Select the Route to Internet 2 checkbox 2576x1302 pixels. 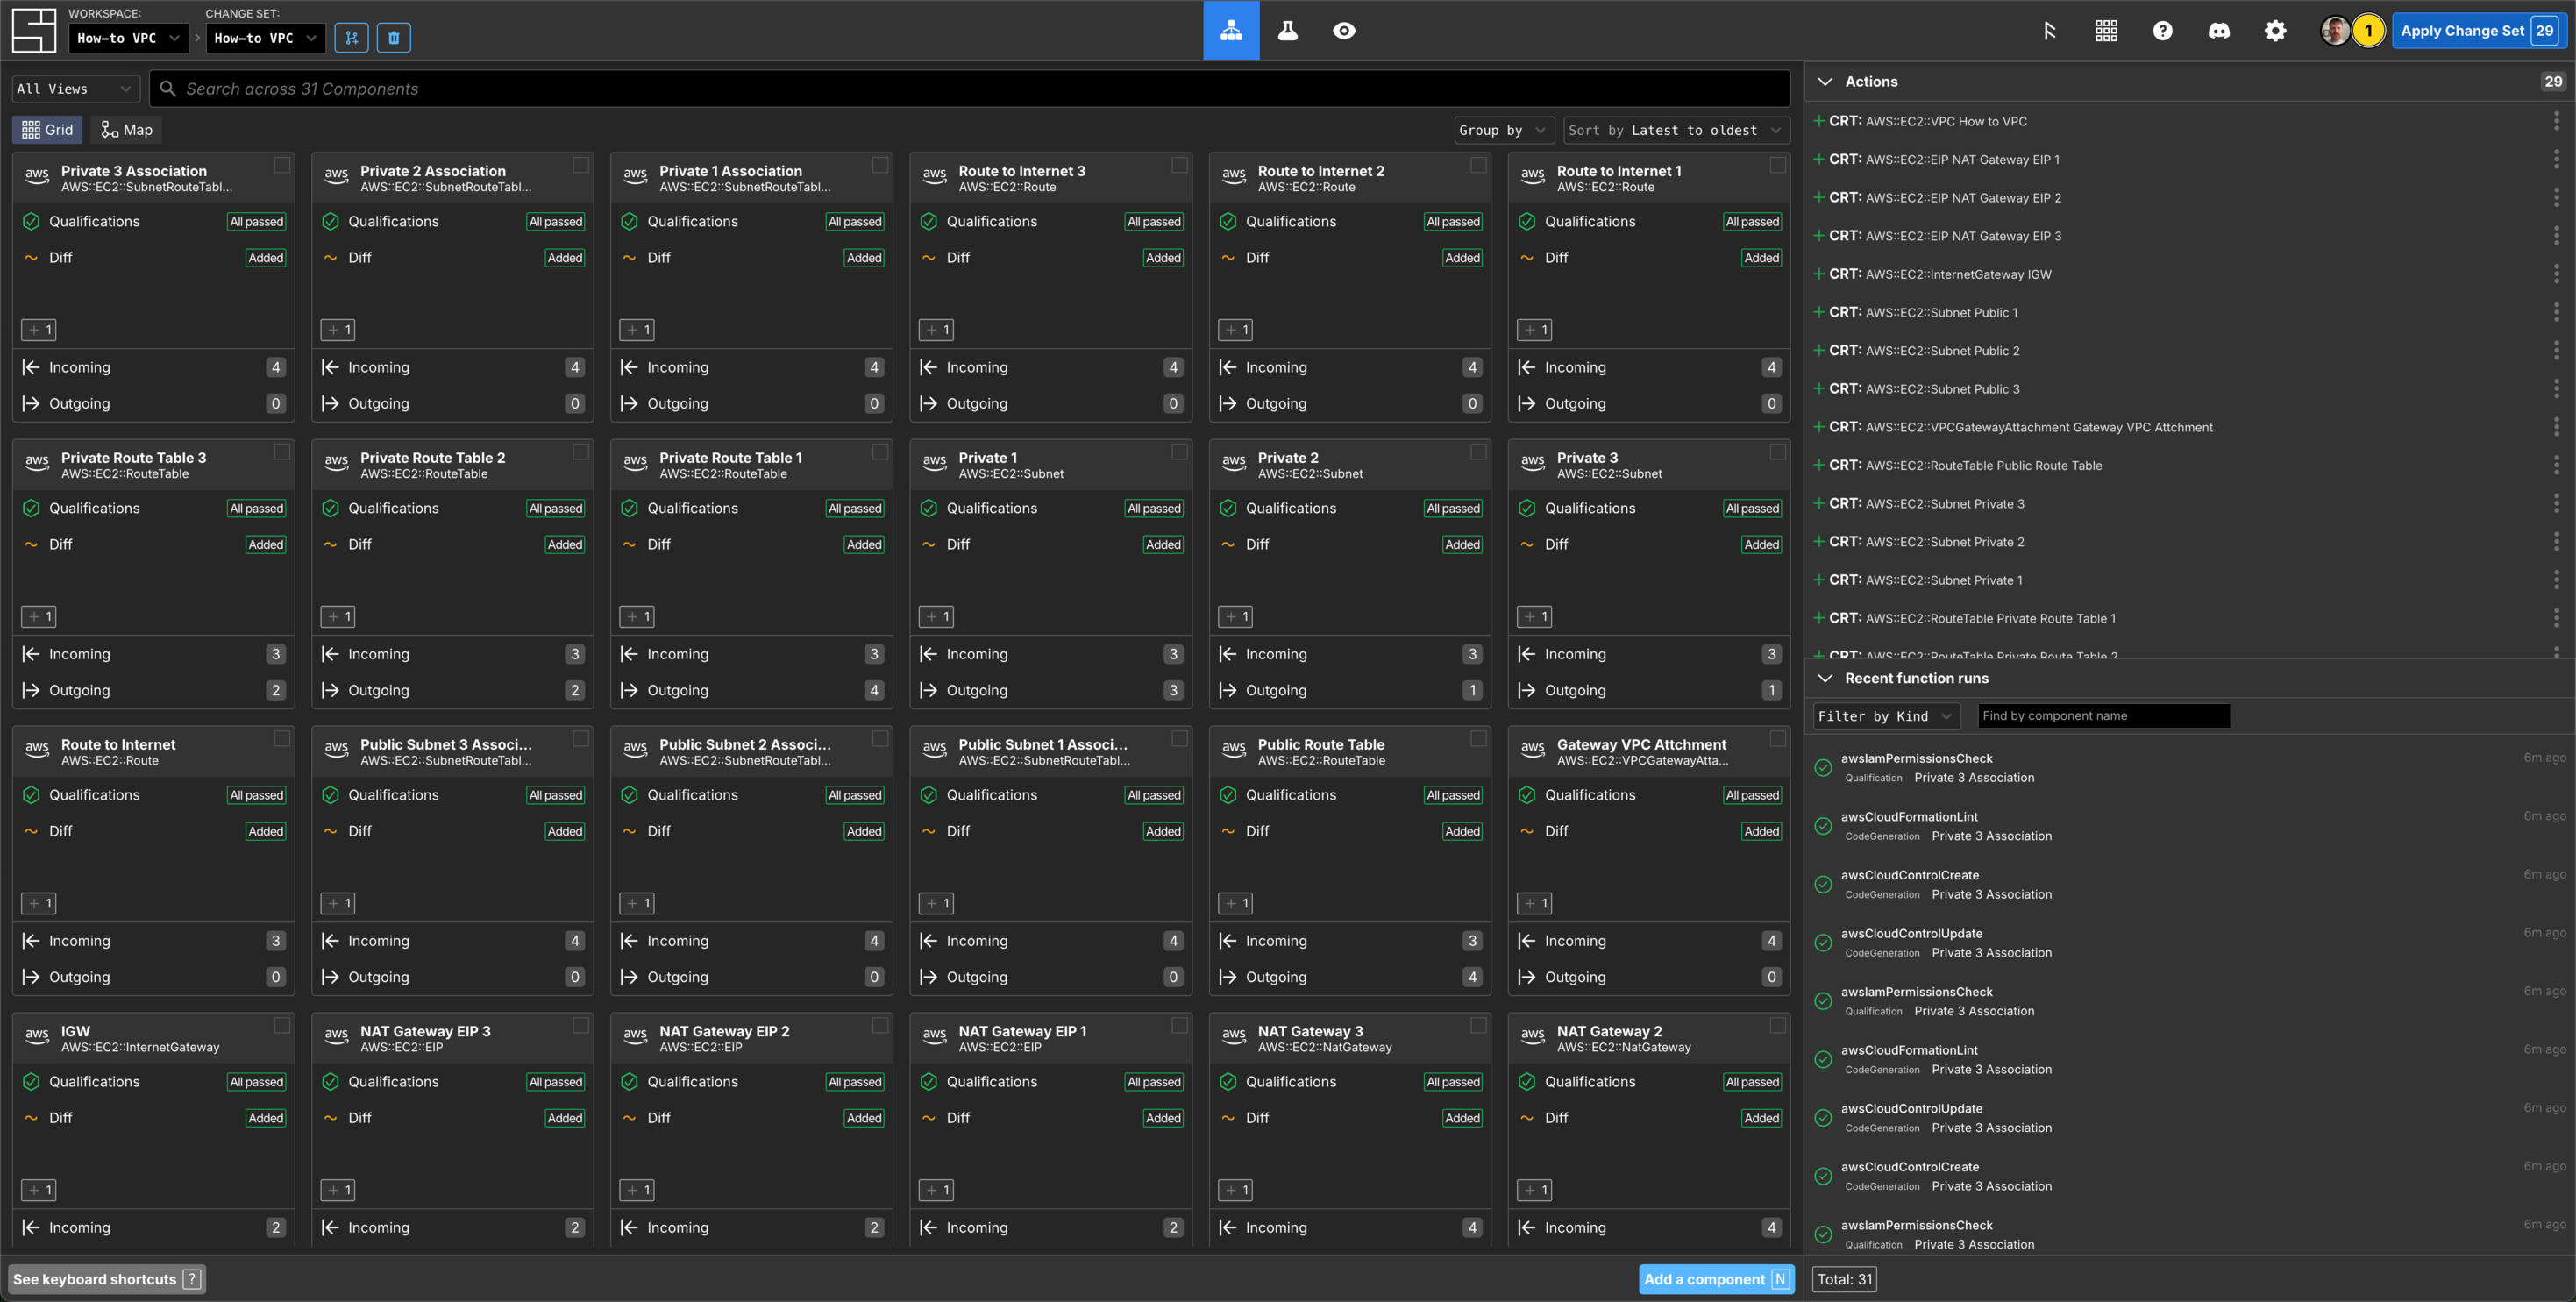click(x=1478, y=165)
